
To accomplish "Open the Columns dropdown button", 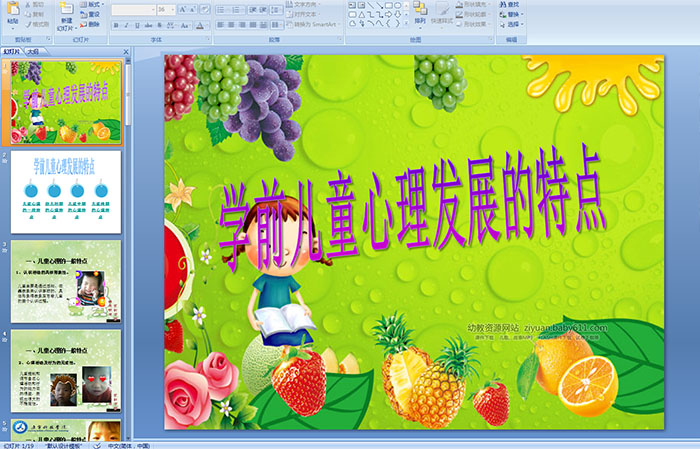I will pyautogui.click(x=277, y=25).
